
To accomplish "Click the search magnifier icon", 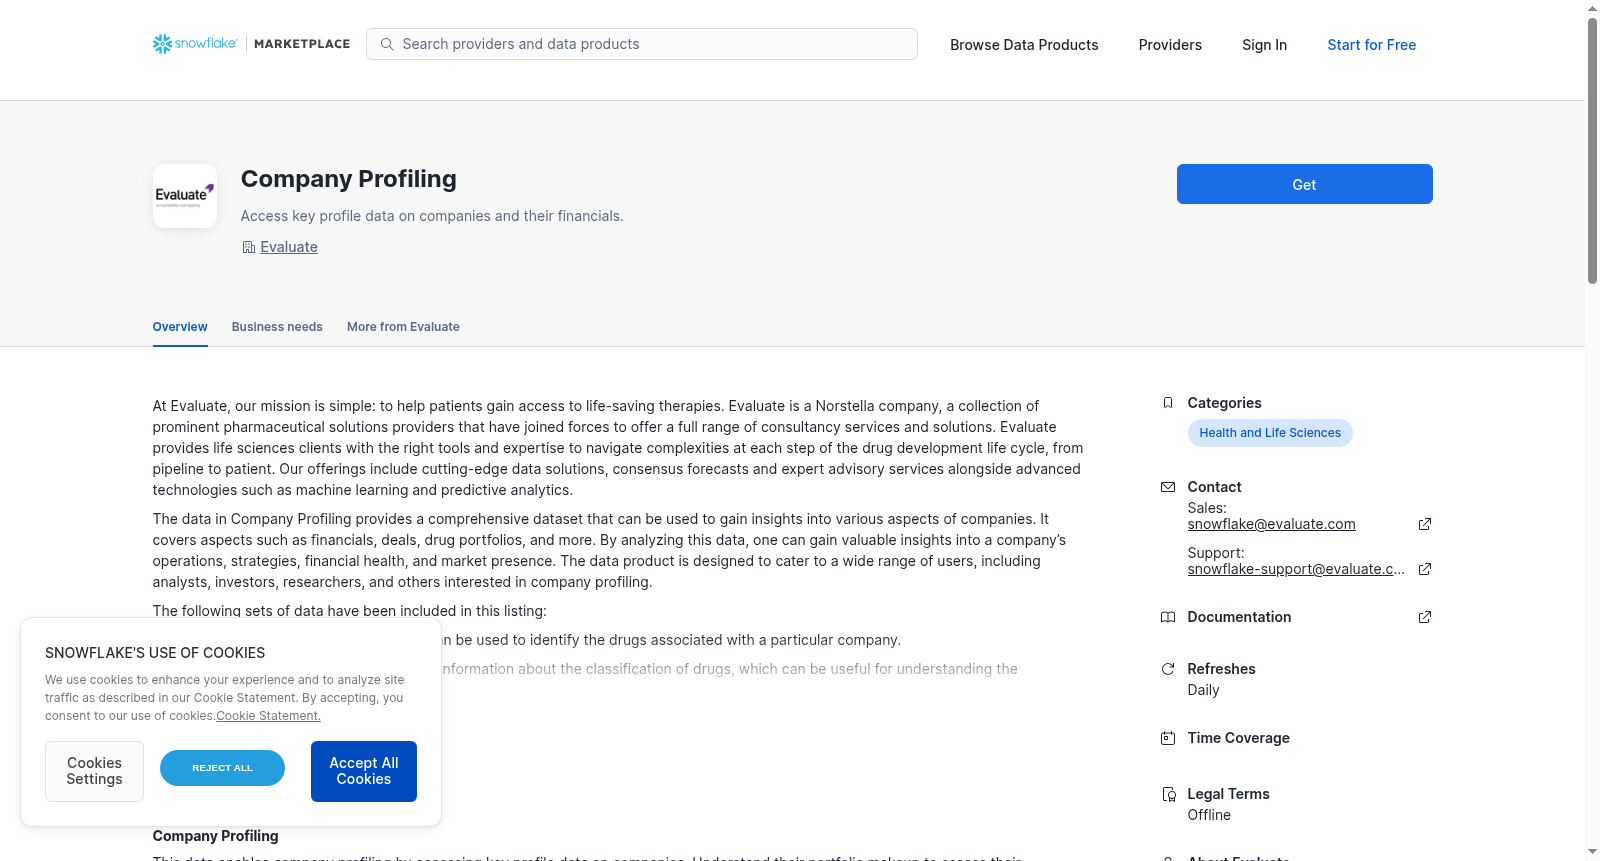I will 387,44.
